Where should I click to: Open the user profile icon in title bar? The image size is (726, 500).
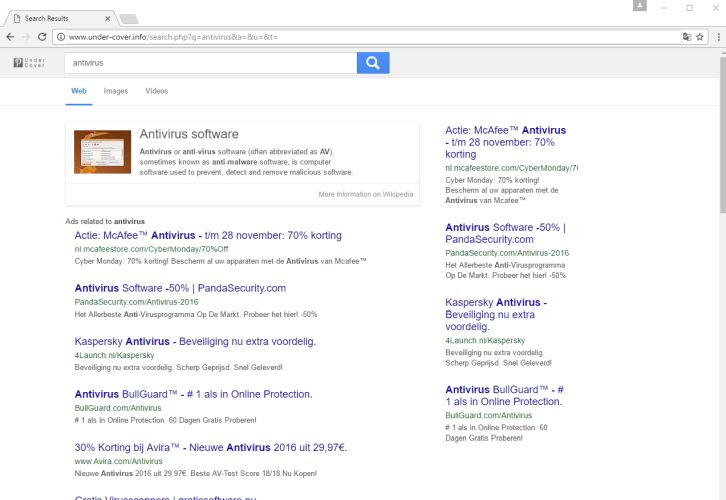[639, 5]
